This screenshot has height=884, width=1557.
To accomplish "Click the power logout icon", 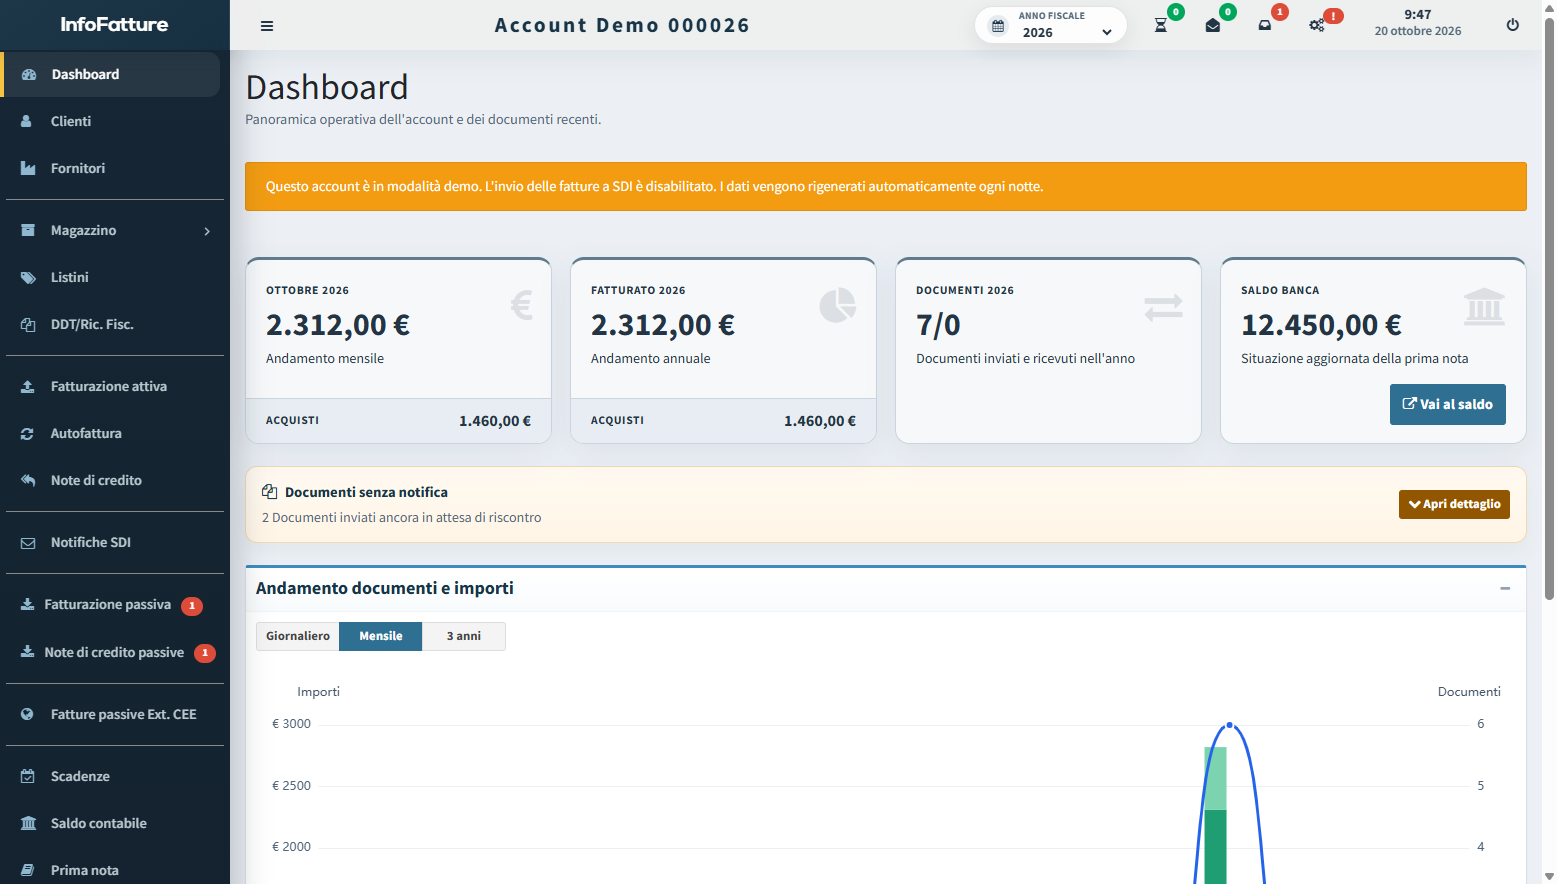I will [x=1513, y=25].
